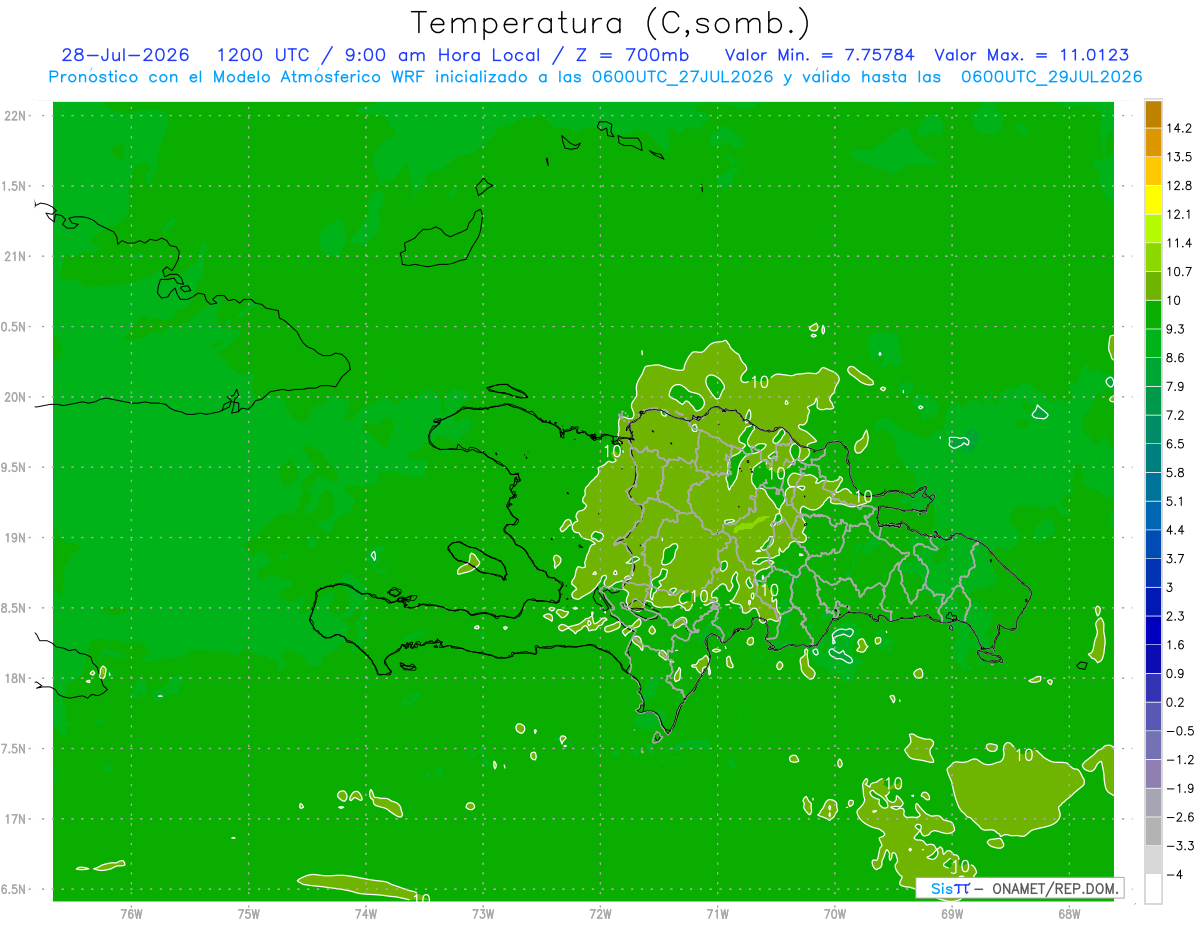Click the '0600UTC_29JUL2026' valid-until time
Image resolution: width=1200 pixels, height=927 pixels.
(1052, 77)
